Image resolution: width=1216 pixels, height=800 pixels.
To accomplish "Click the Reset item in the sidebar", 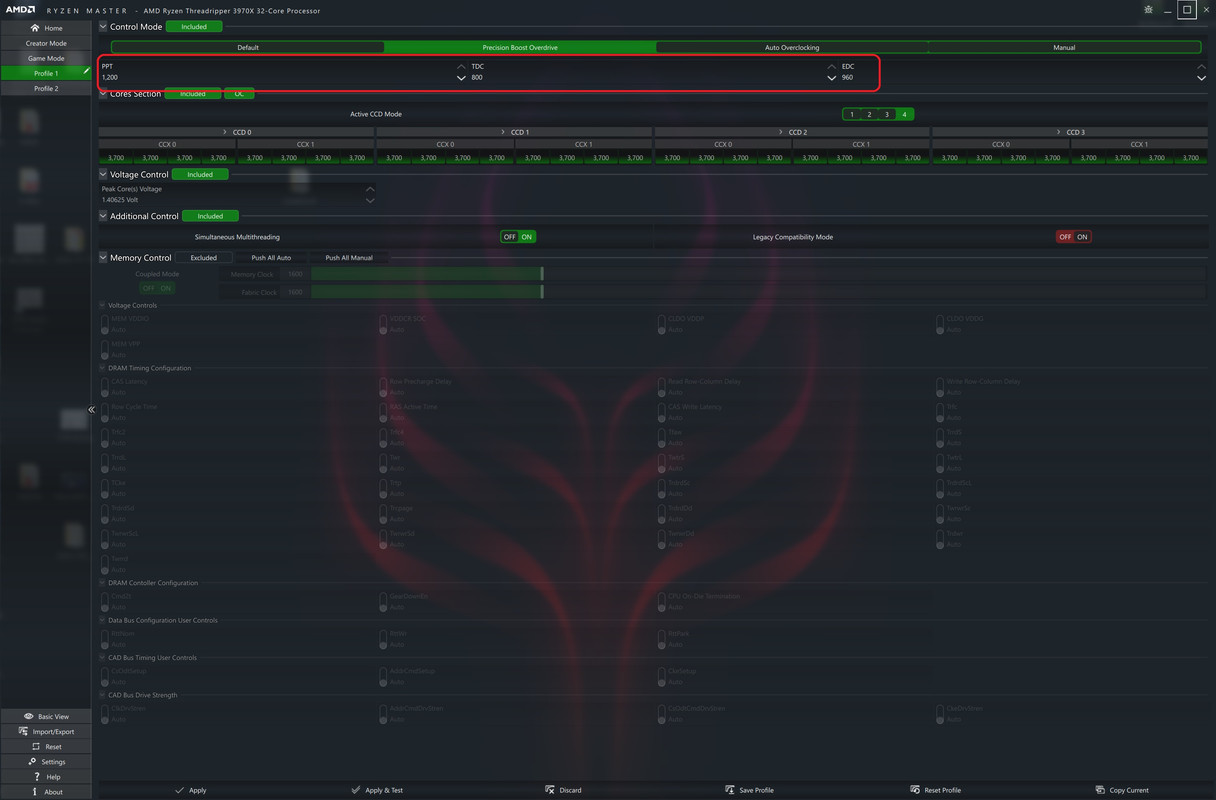I will (x=46, y=746).
